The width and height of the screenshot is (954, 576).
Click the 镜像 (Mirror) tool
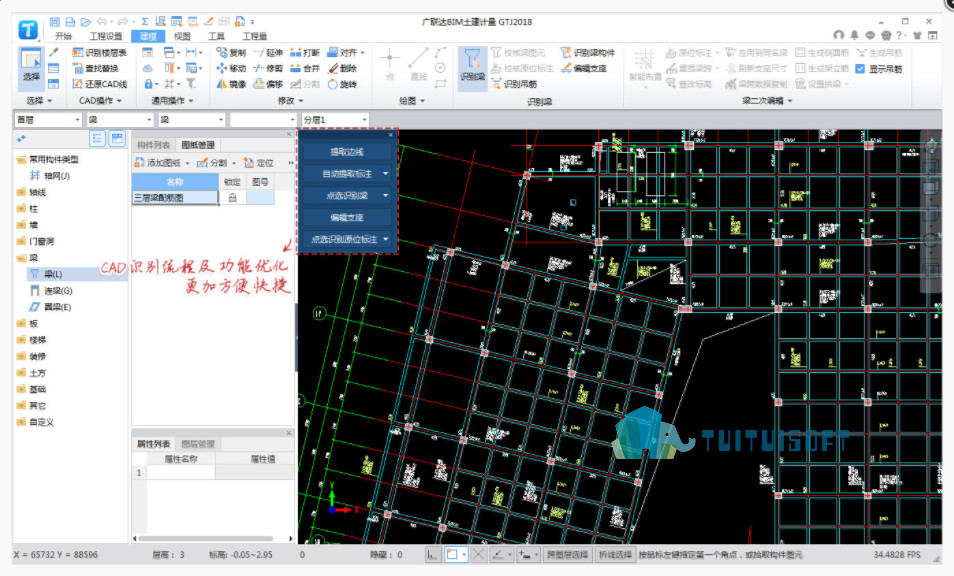(231, 84)
